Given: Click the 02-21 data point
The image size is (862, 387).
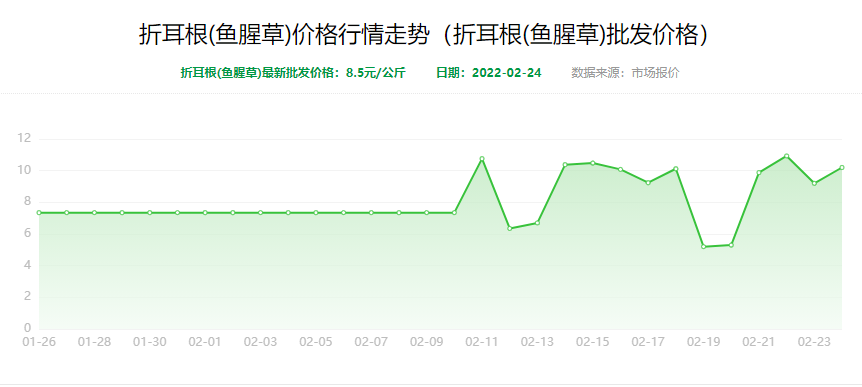Looking at the screenshot, I should click(759, 173).
